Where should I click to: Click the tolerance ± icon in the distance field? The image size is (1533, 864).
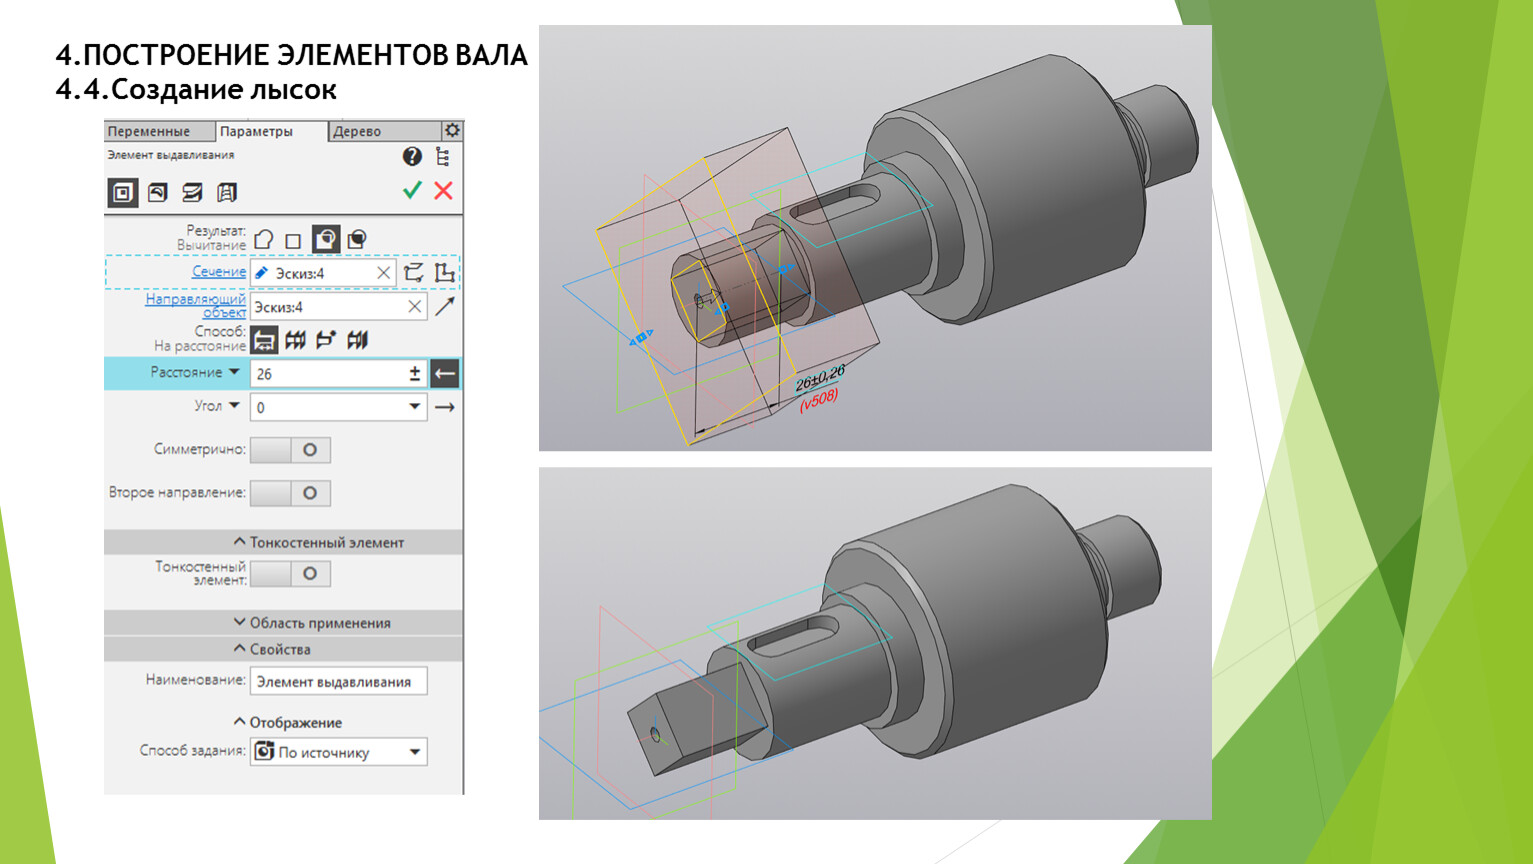(x=414, y=373)
